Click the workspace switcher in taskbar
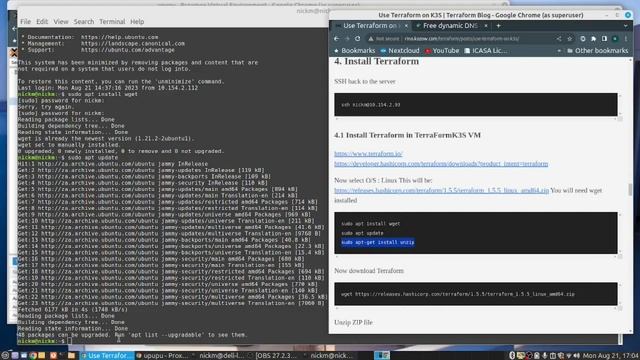 pyautogui.click(x=382, y=356)
